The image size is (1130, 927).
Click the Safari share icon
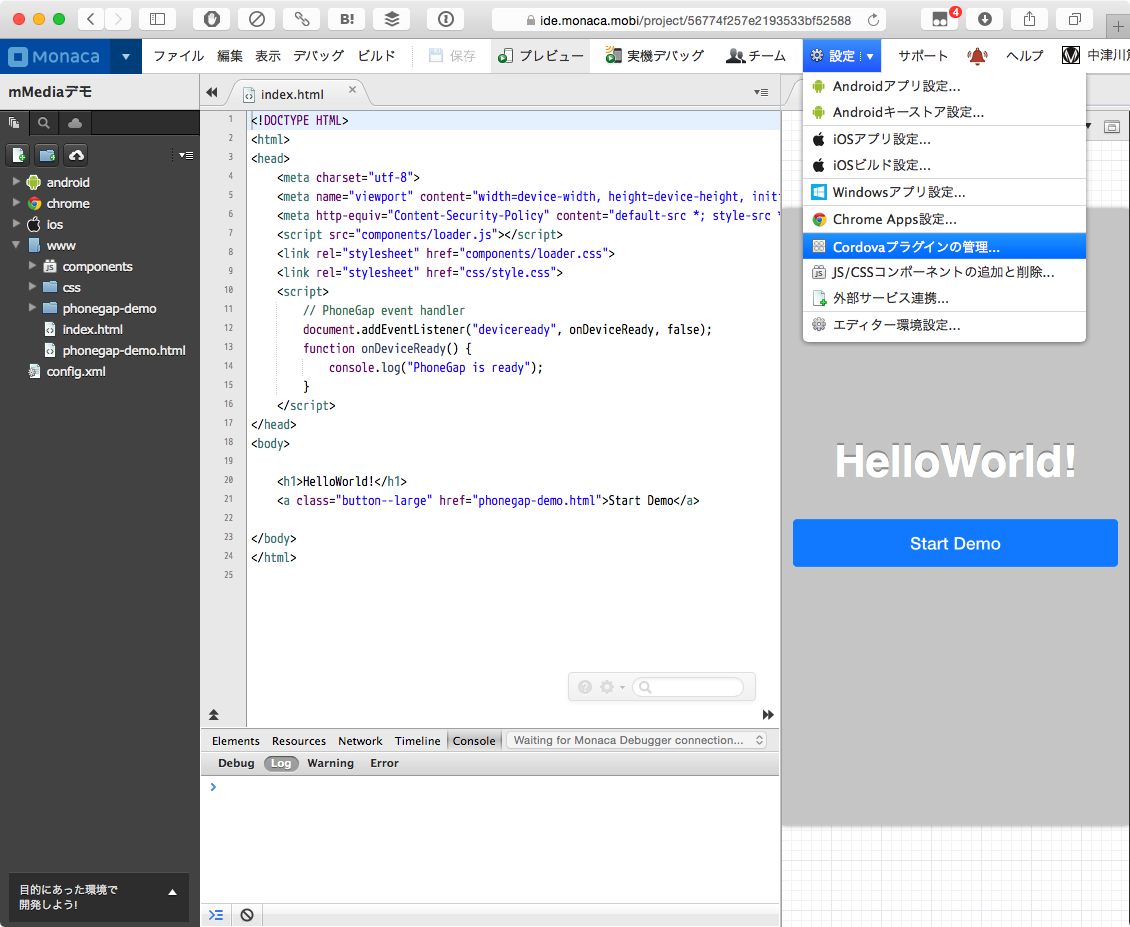(1029, 19)
